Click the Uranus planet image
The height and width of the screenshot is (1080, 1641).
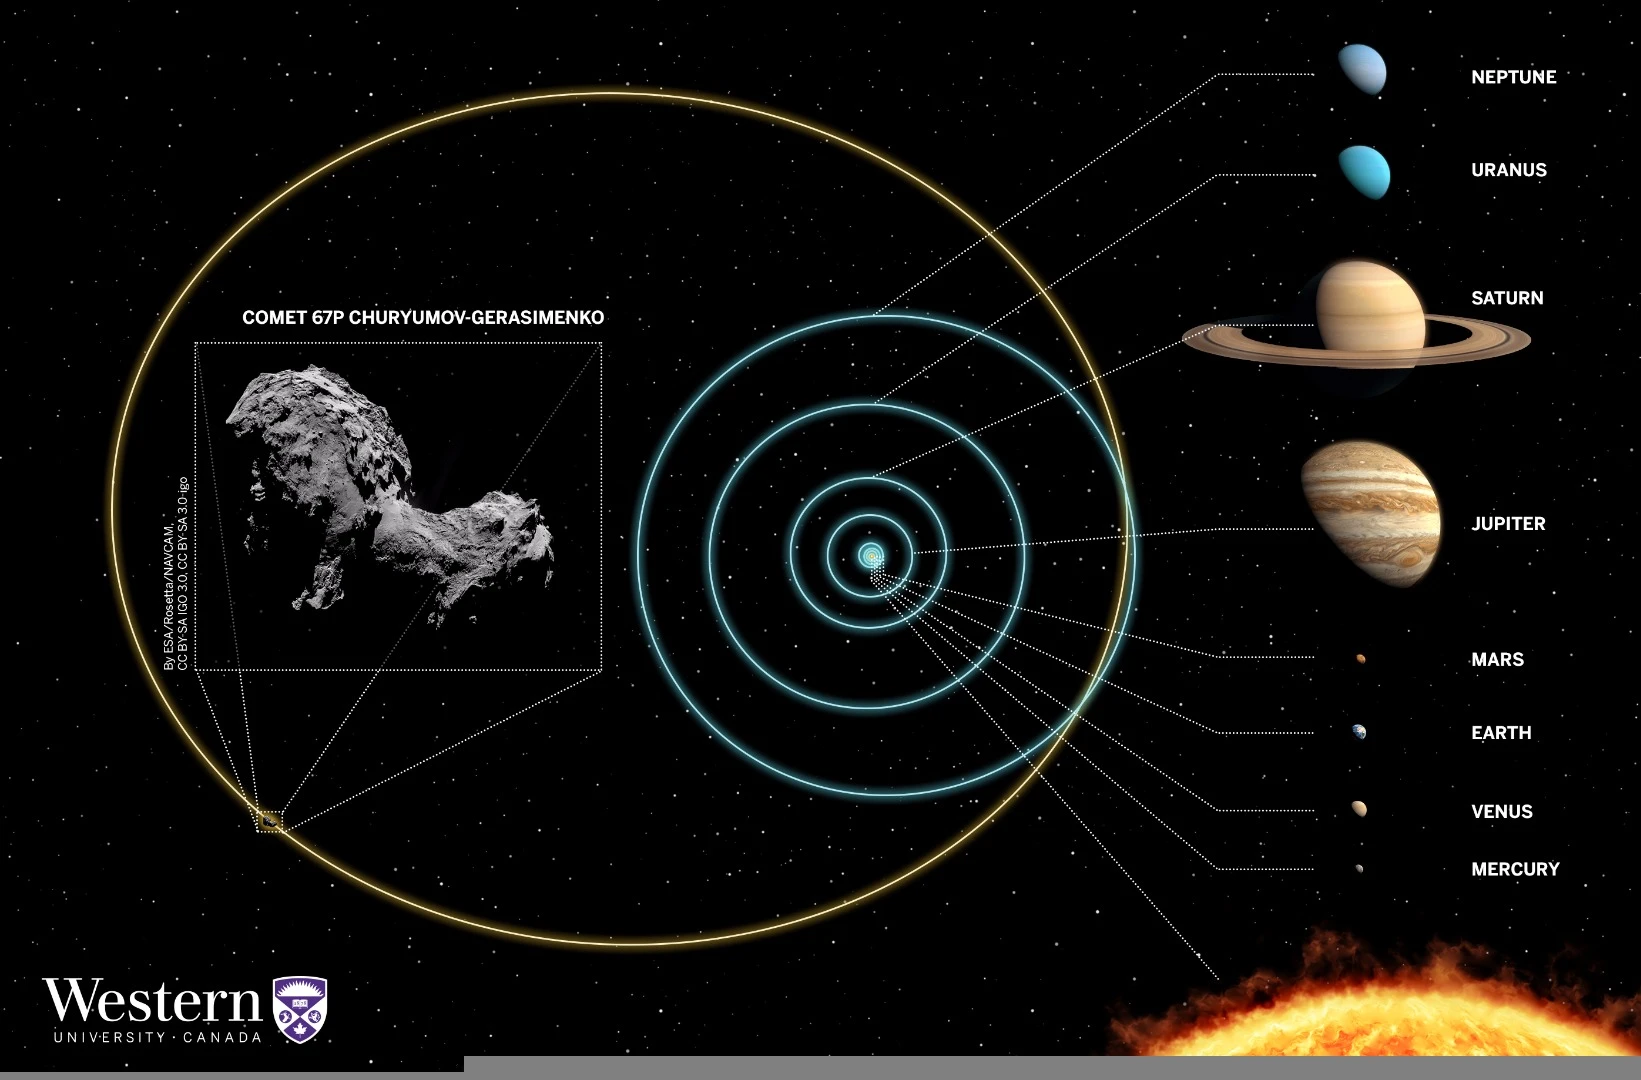[x=1364, y=172]
